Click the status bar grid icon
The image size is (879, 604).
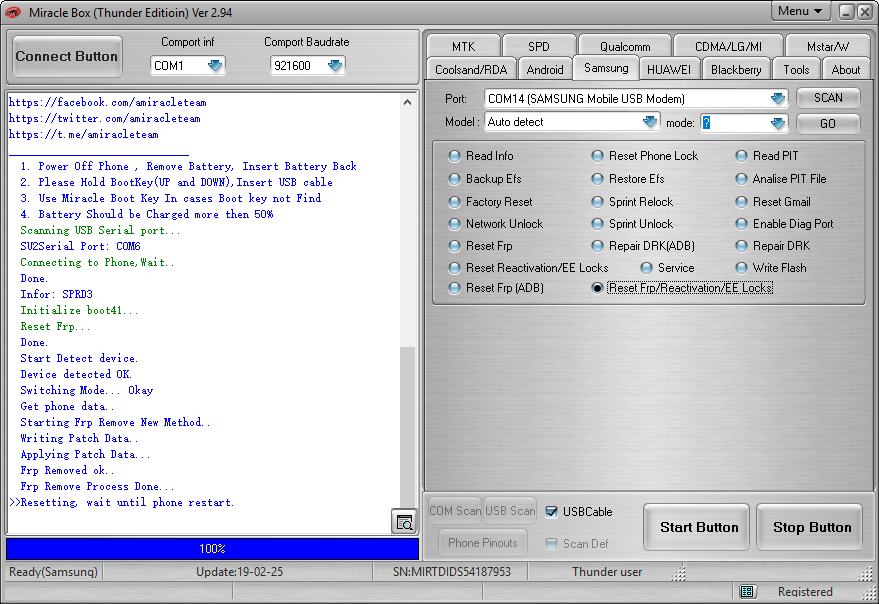tap(747, 591)
